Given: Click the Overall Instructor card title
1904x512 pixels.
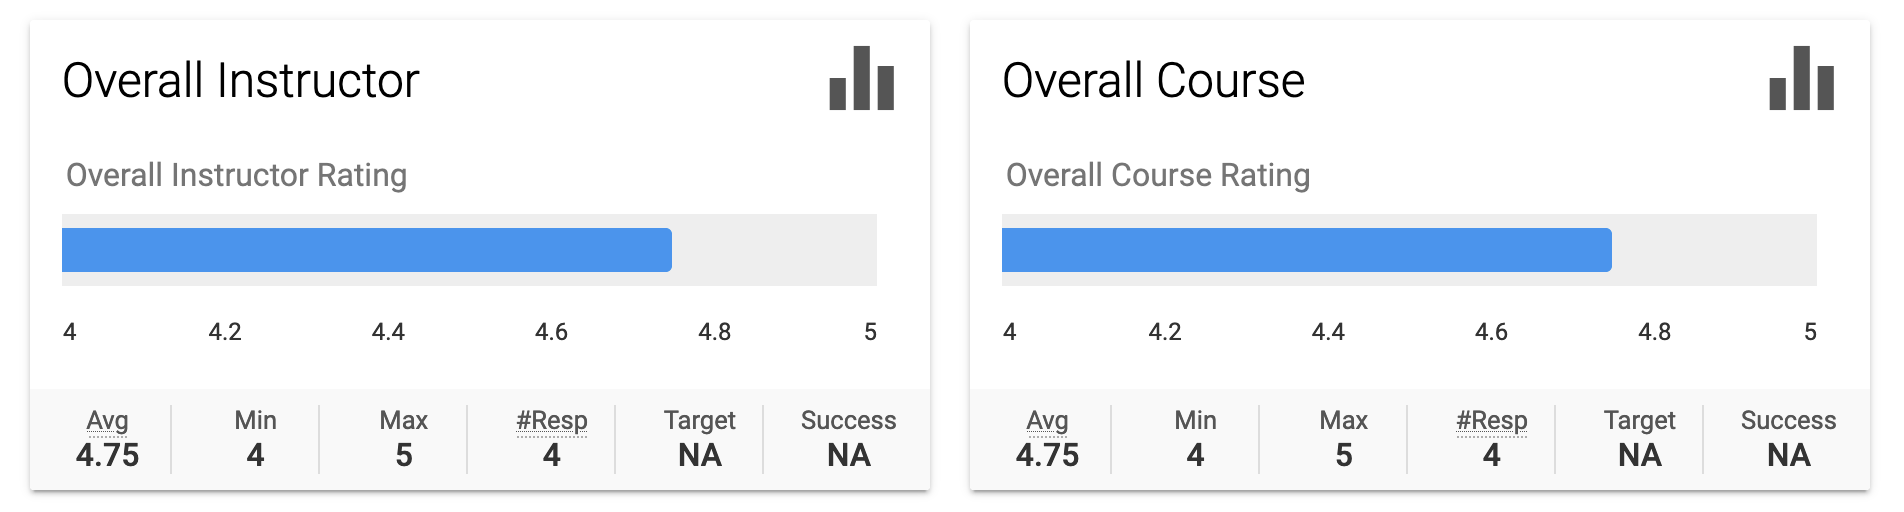Looking at the screenshot, I should (241, 81).
